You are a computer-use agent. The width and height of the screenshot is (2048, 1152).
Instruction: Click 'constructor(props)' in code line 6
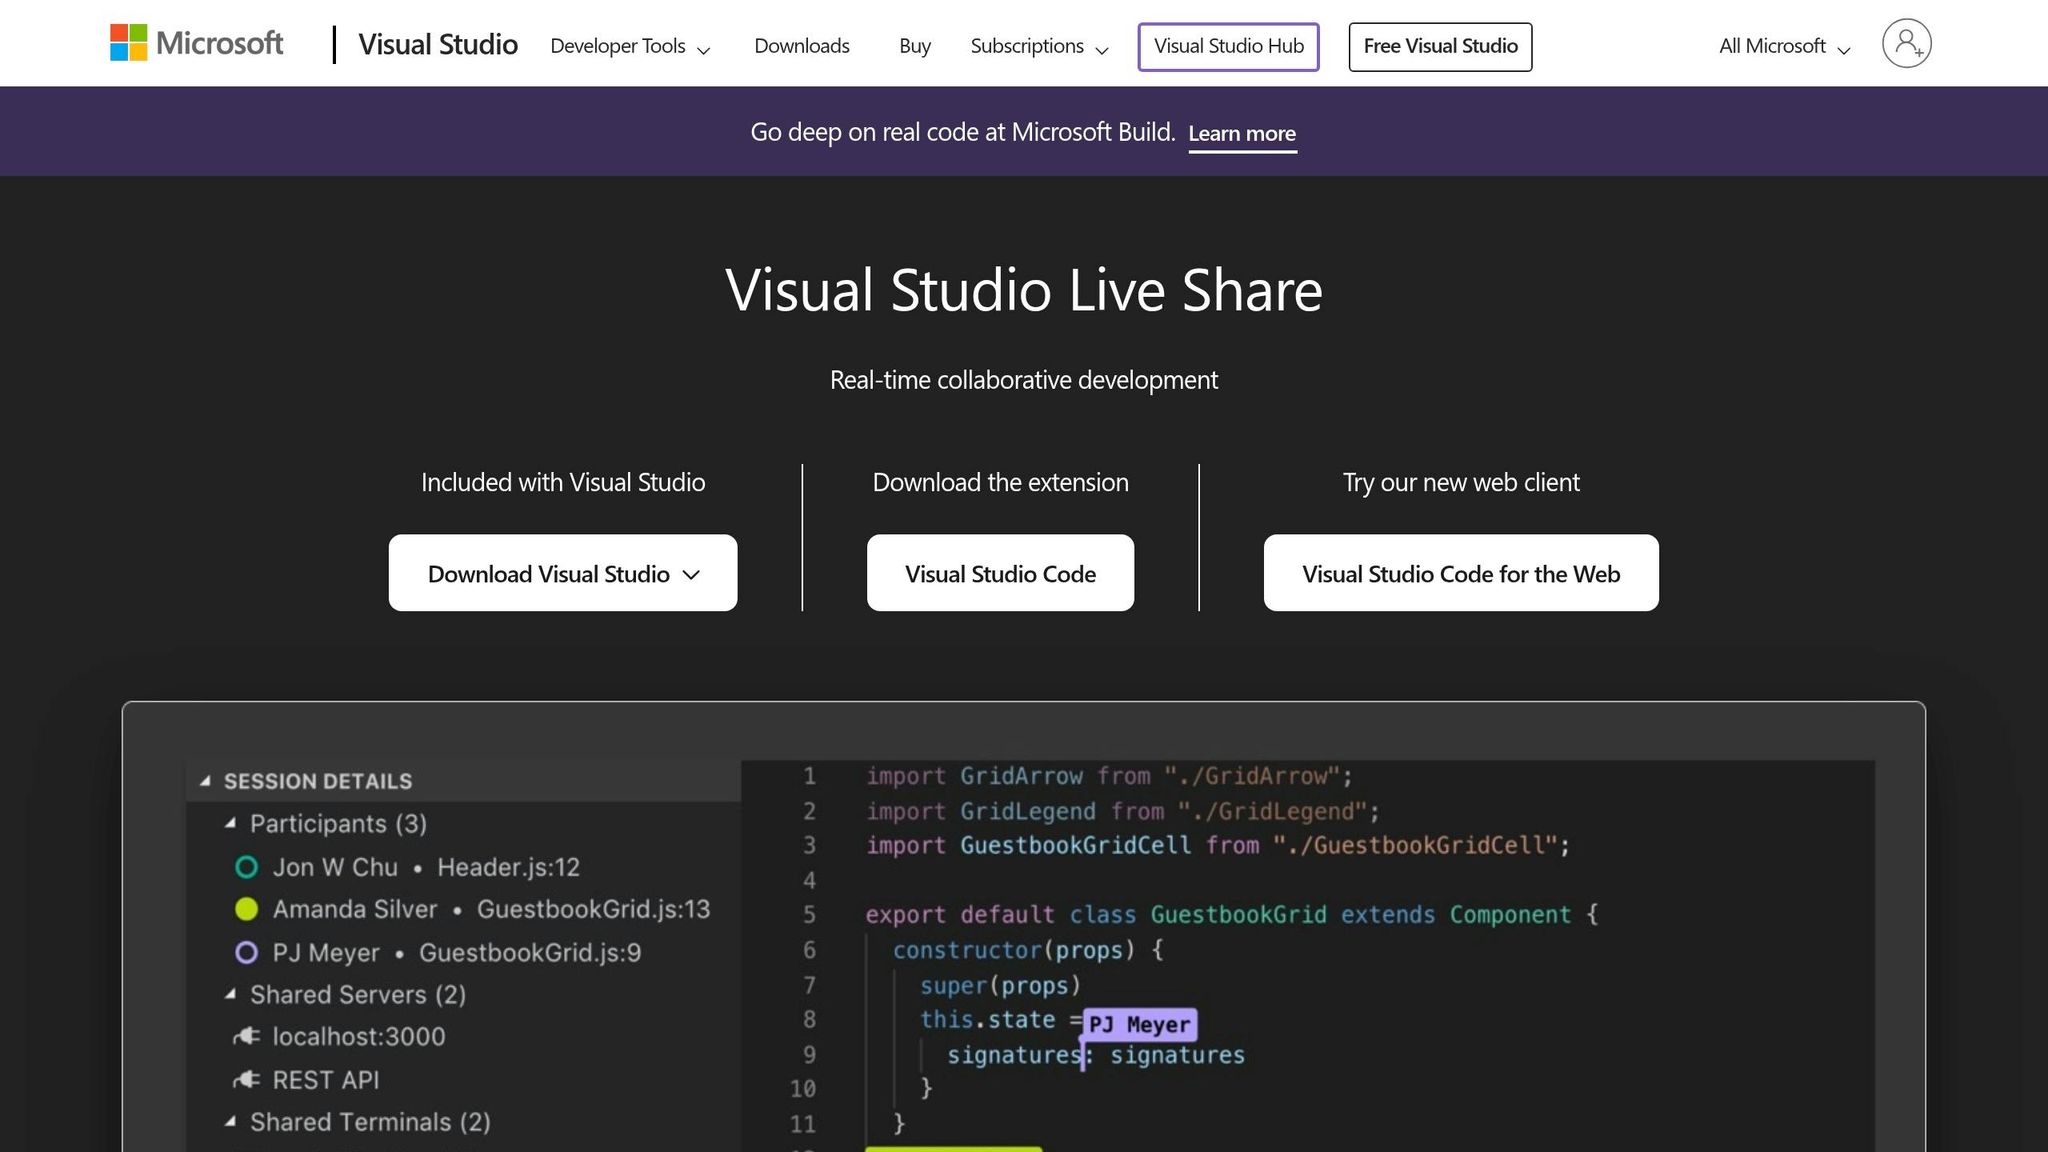tap(1014, 950)
